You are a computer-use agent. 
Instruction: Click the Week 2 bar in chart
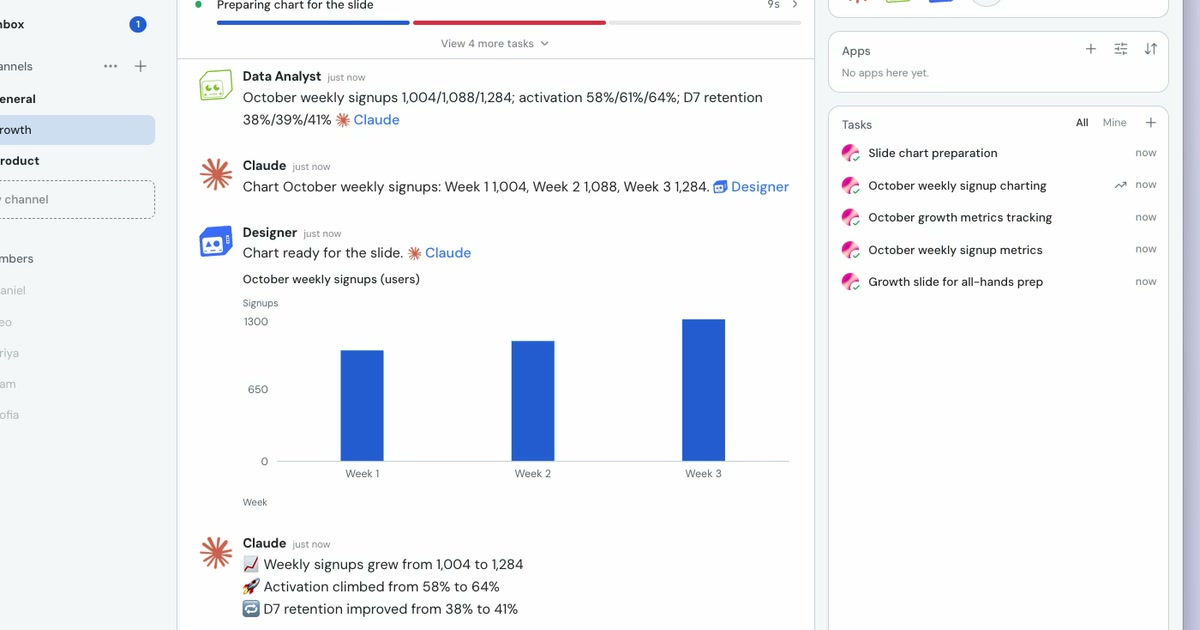coord(533,401)
